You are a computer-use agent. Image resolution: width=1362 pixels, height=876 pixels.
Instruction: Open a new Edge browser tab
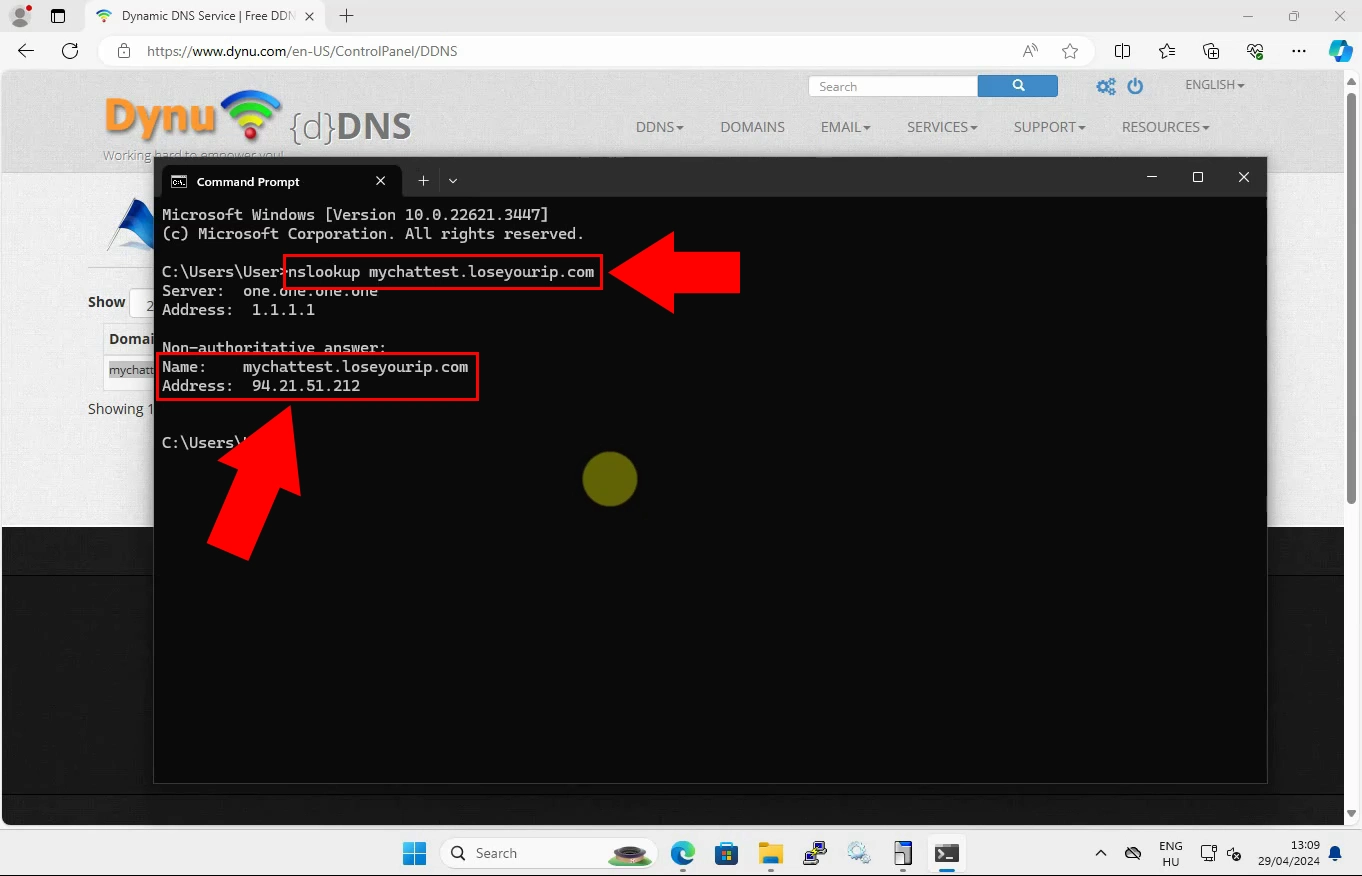[347, 16]
